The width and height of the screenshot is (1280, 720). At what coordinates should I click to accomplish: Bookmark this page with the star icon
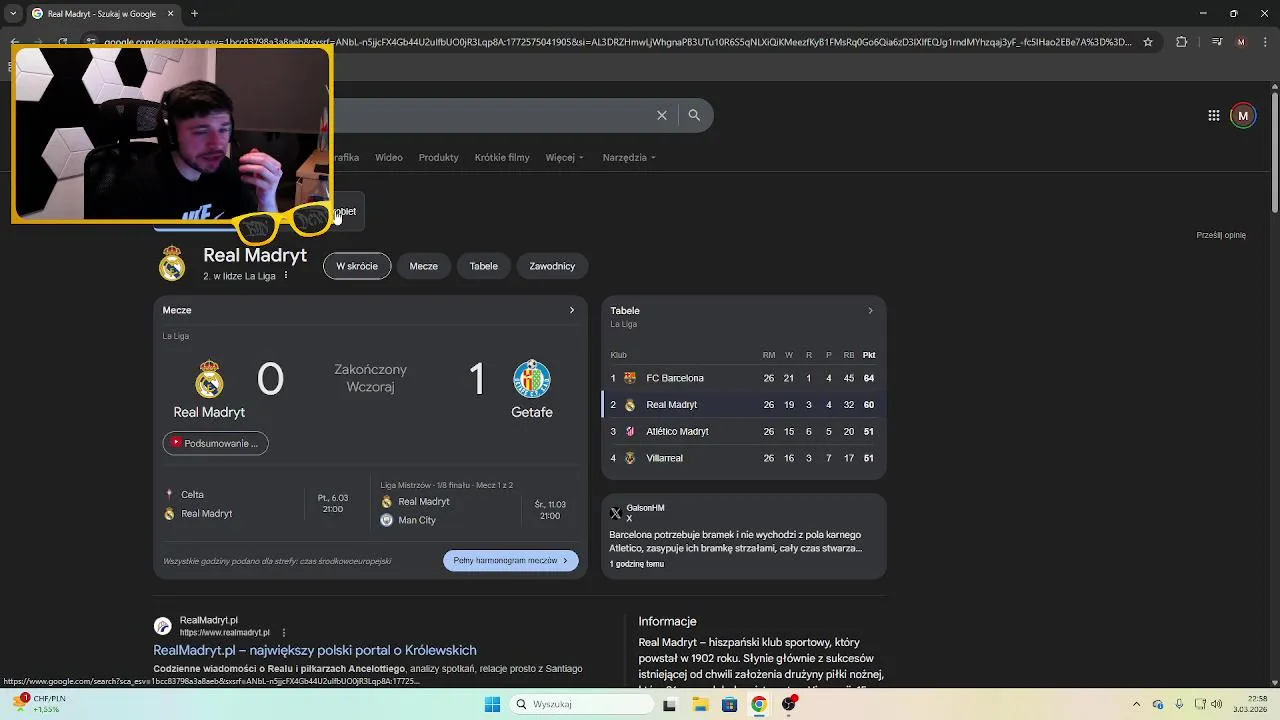tap(1148, 42)
